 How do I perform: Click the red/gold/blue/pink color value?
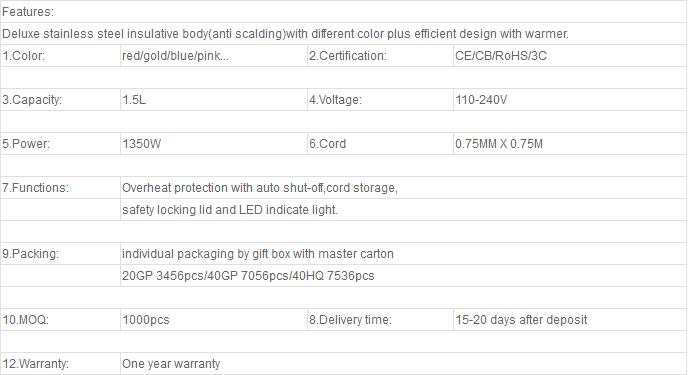click(x=176, y=56)
